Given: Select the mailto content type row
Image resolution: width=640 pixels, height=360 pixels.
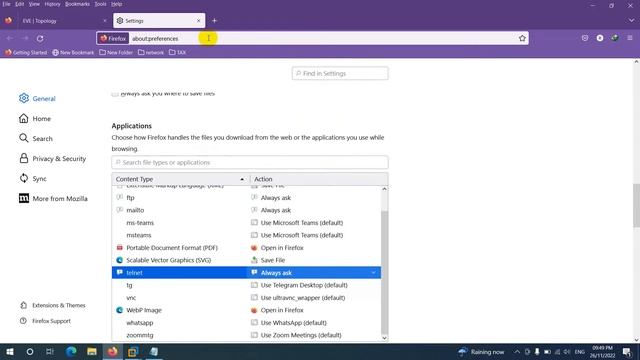Looking at the screenshot, I should (x=246, y=210).
